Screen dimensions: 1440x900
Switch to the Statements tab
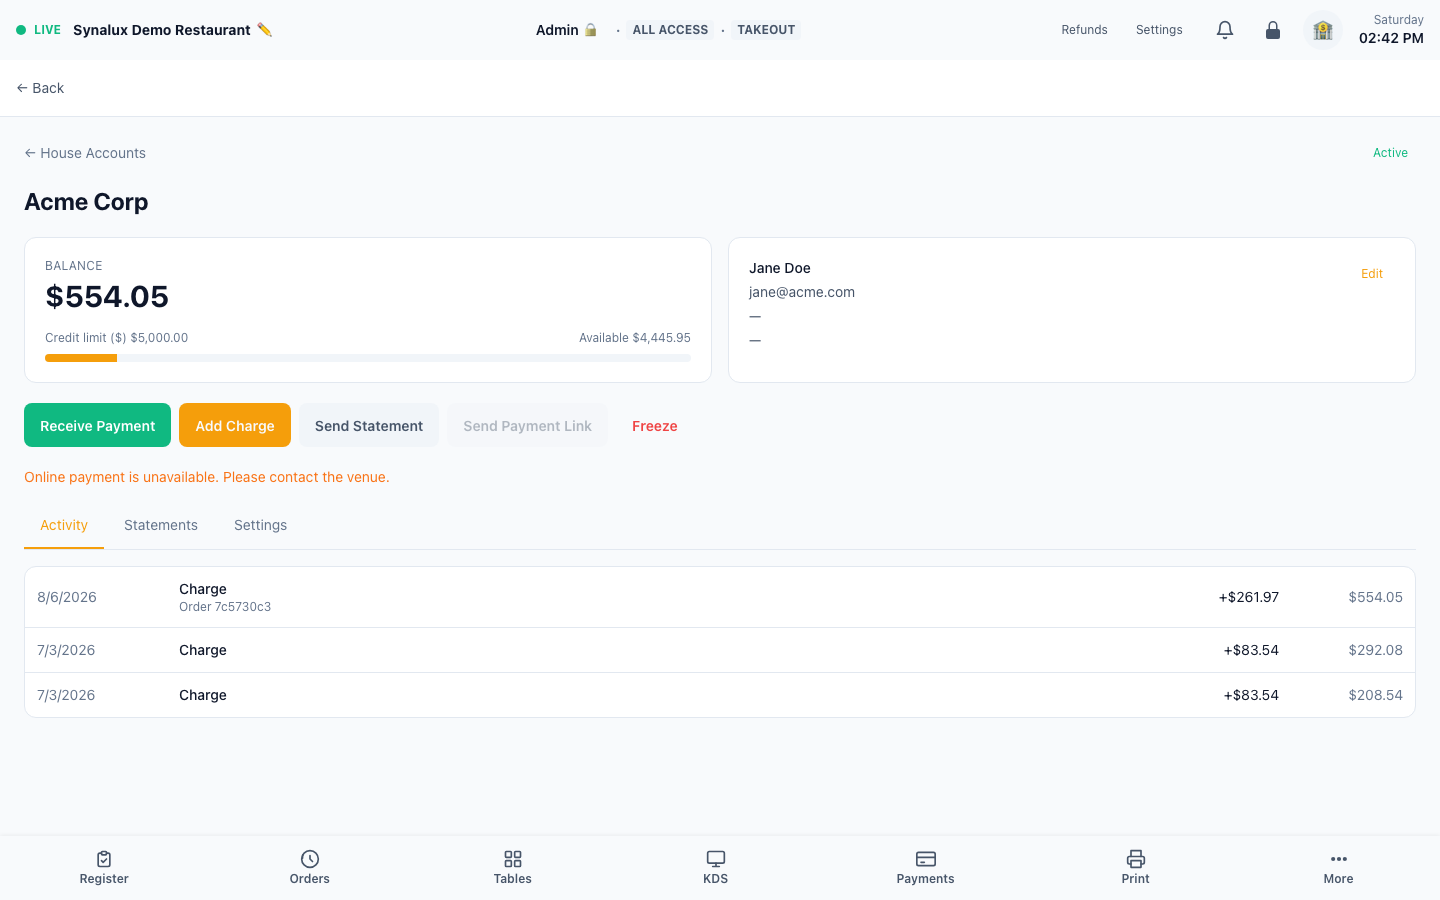pos(161,525)
